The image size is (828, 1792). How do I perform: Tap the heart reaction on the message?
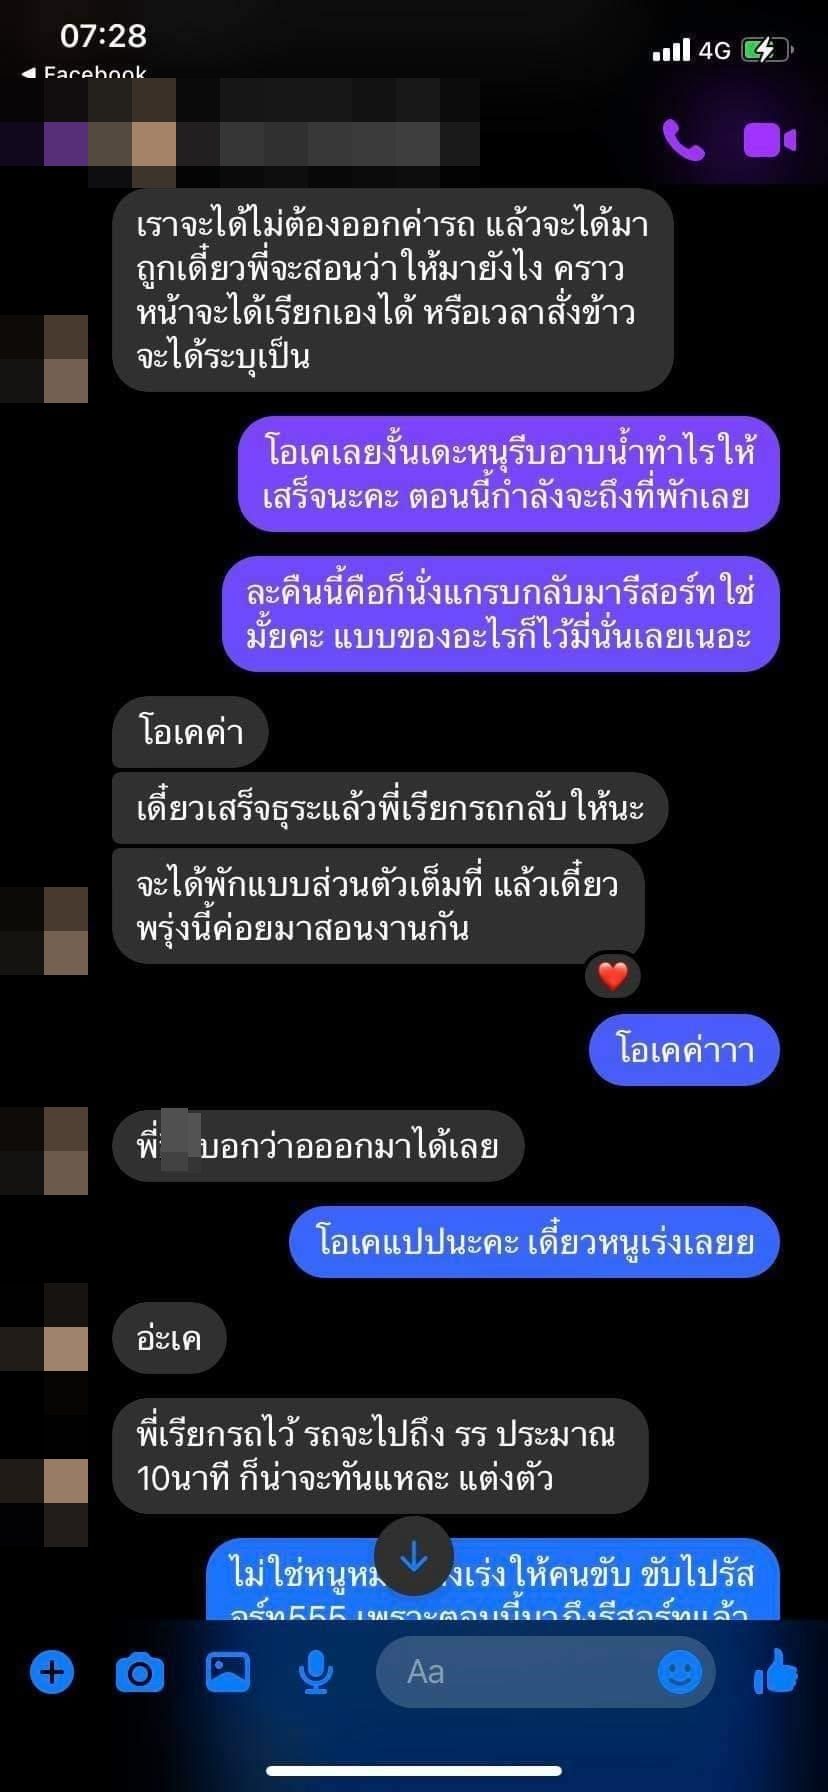[x=613, y=975]
